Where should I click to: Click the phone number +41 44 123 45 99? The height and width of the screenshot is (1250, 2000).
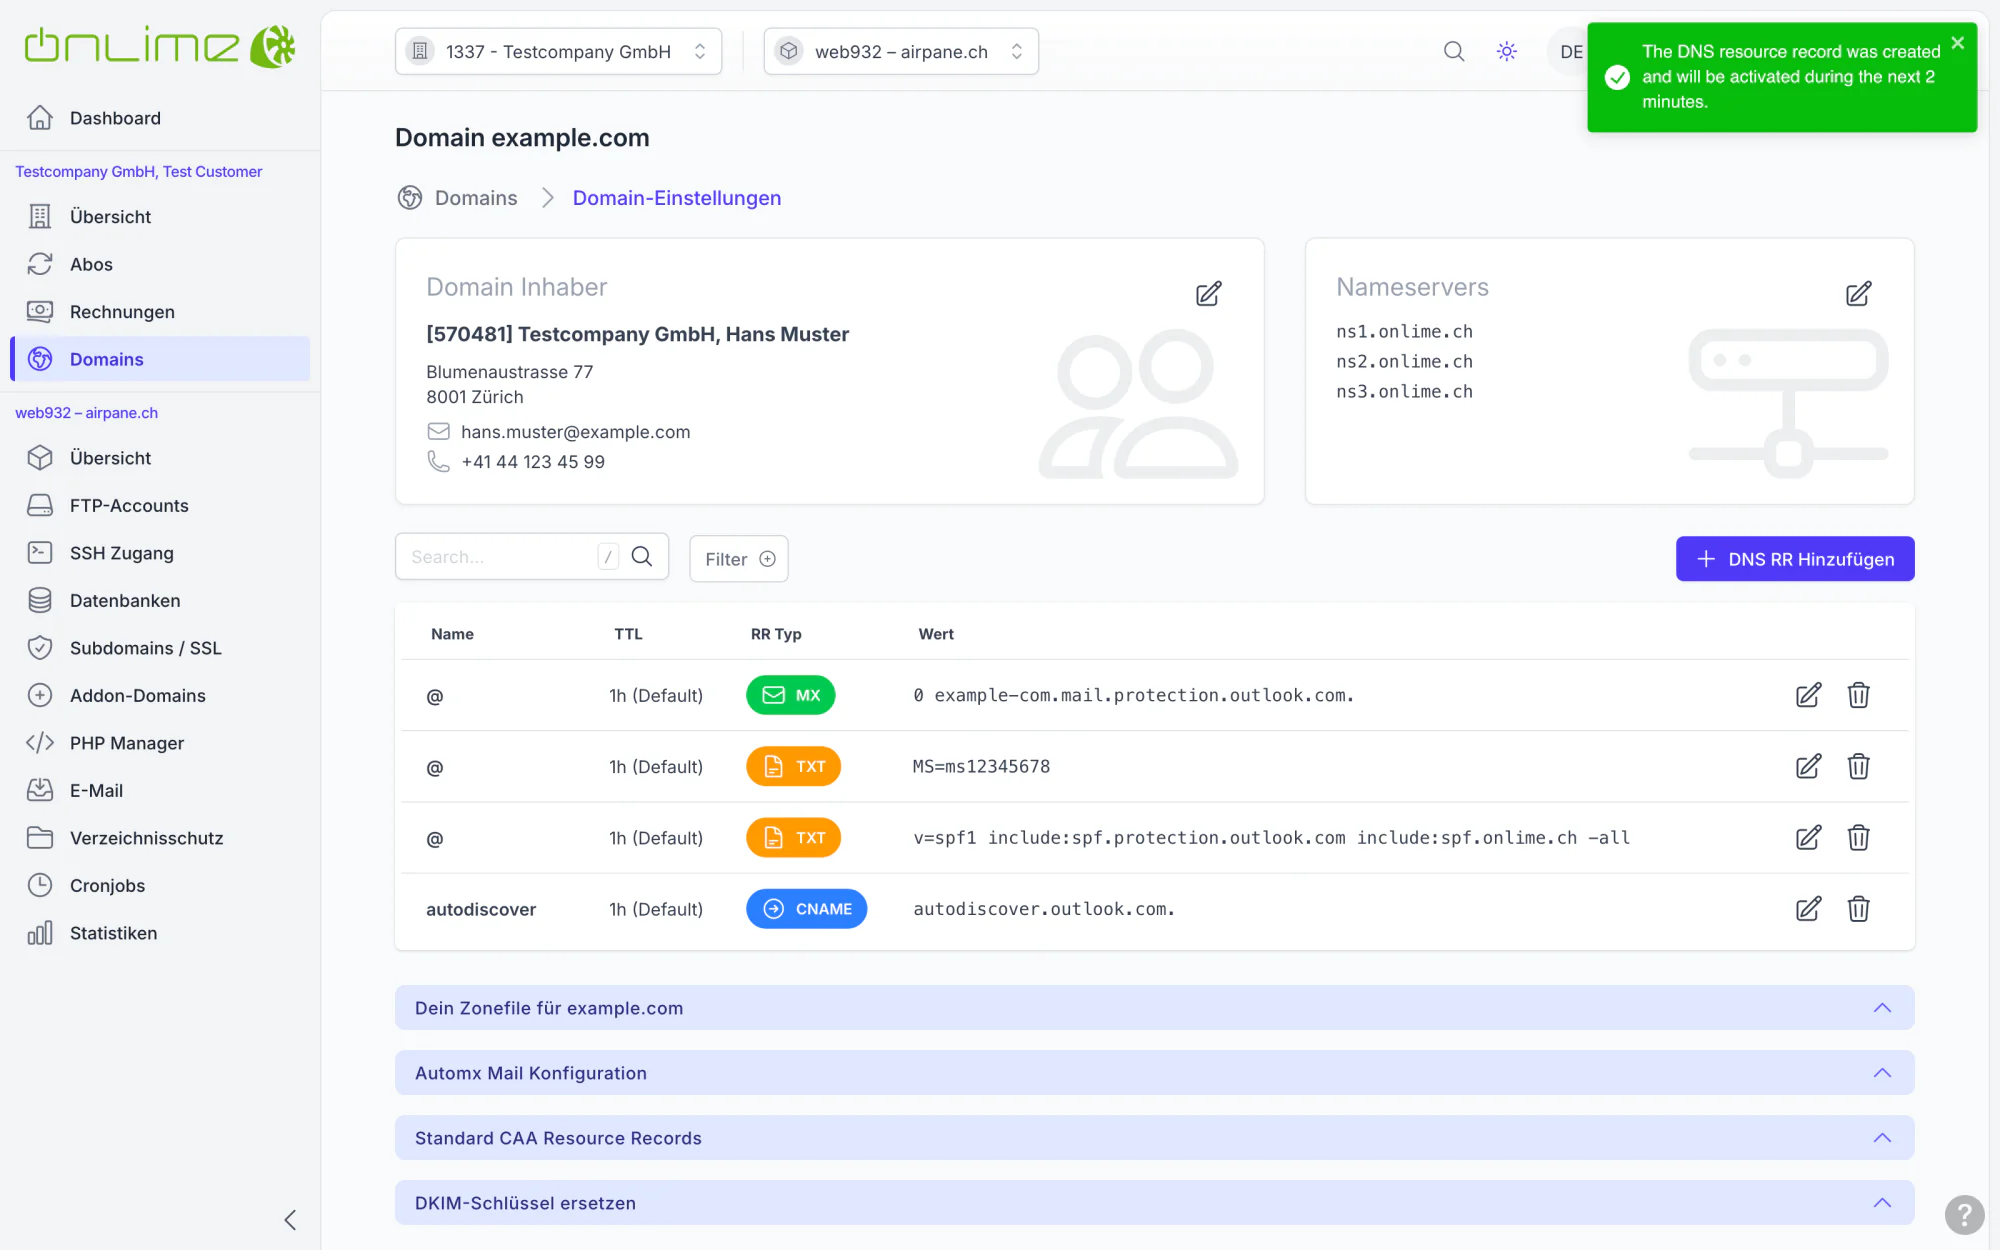click(533, 462)
